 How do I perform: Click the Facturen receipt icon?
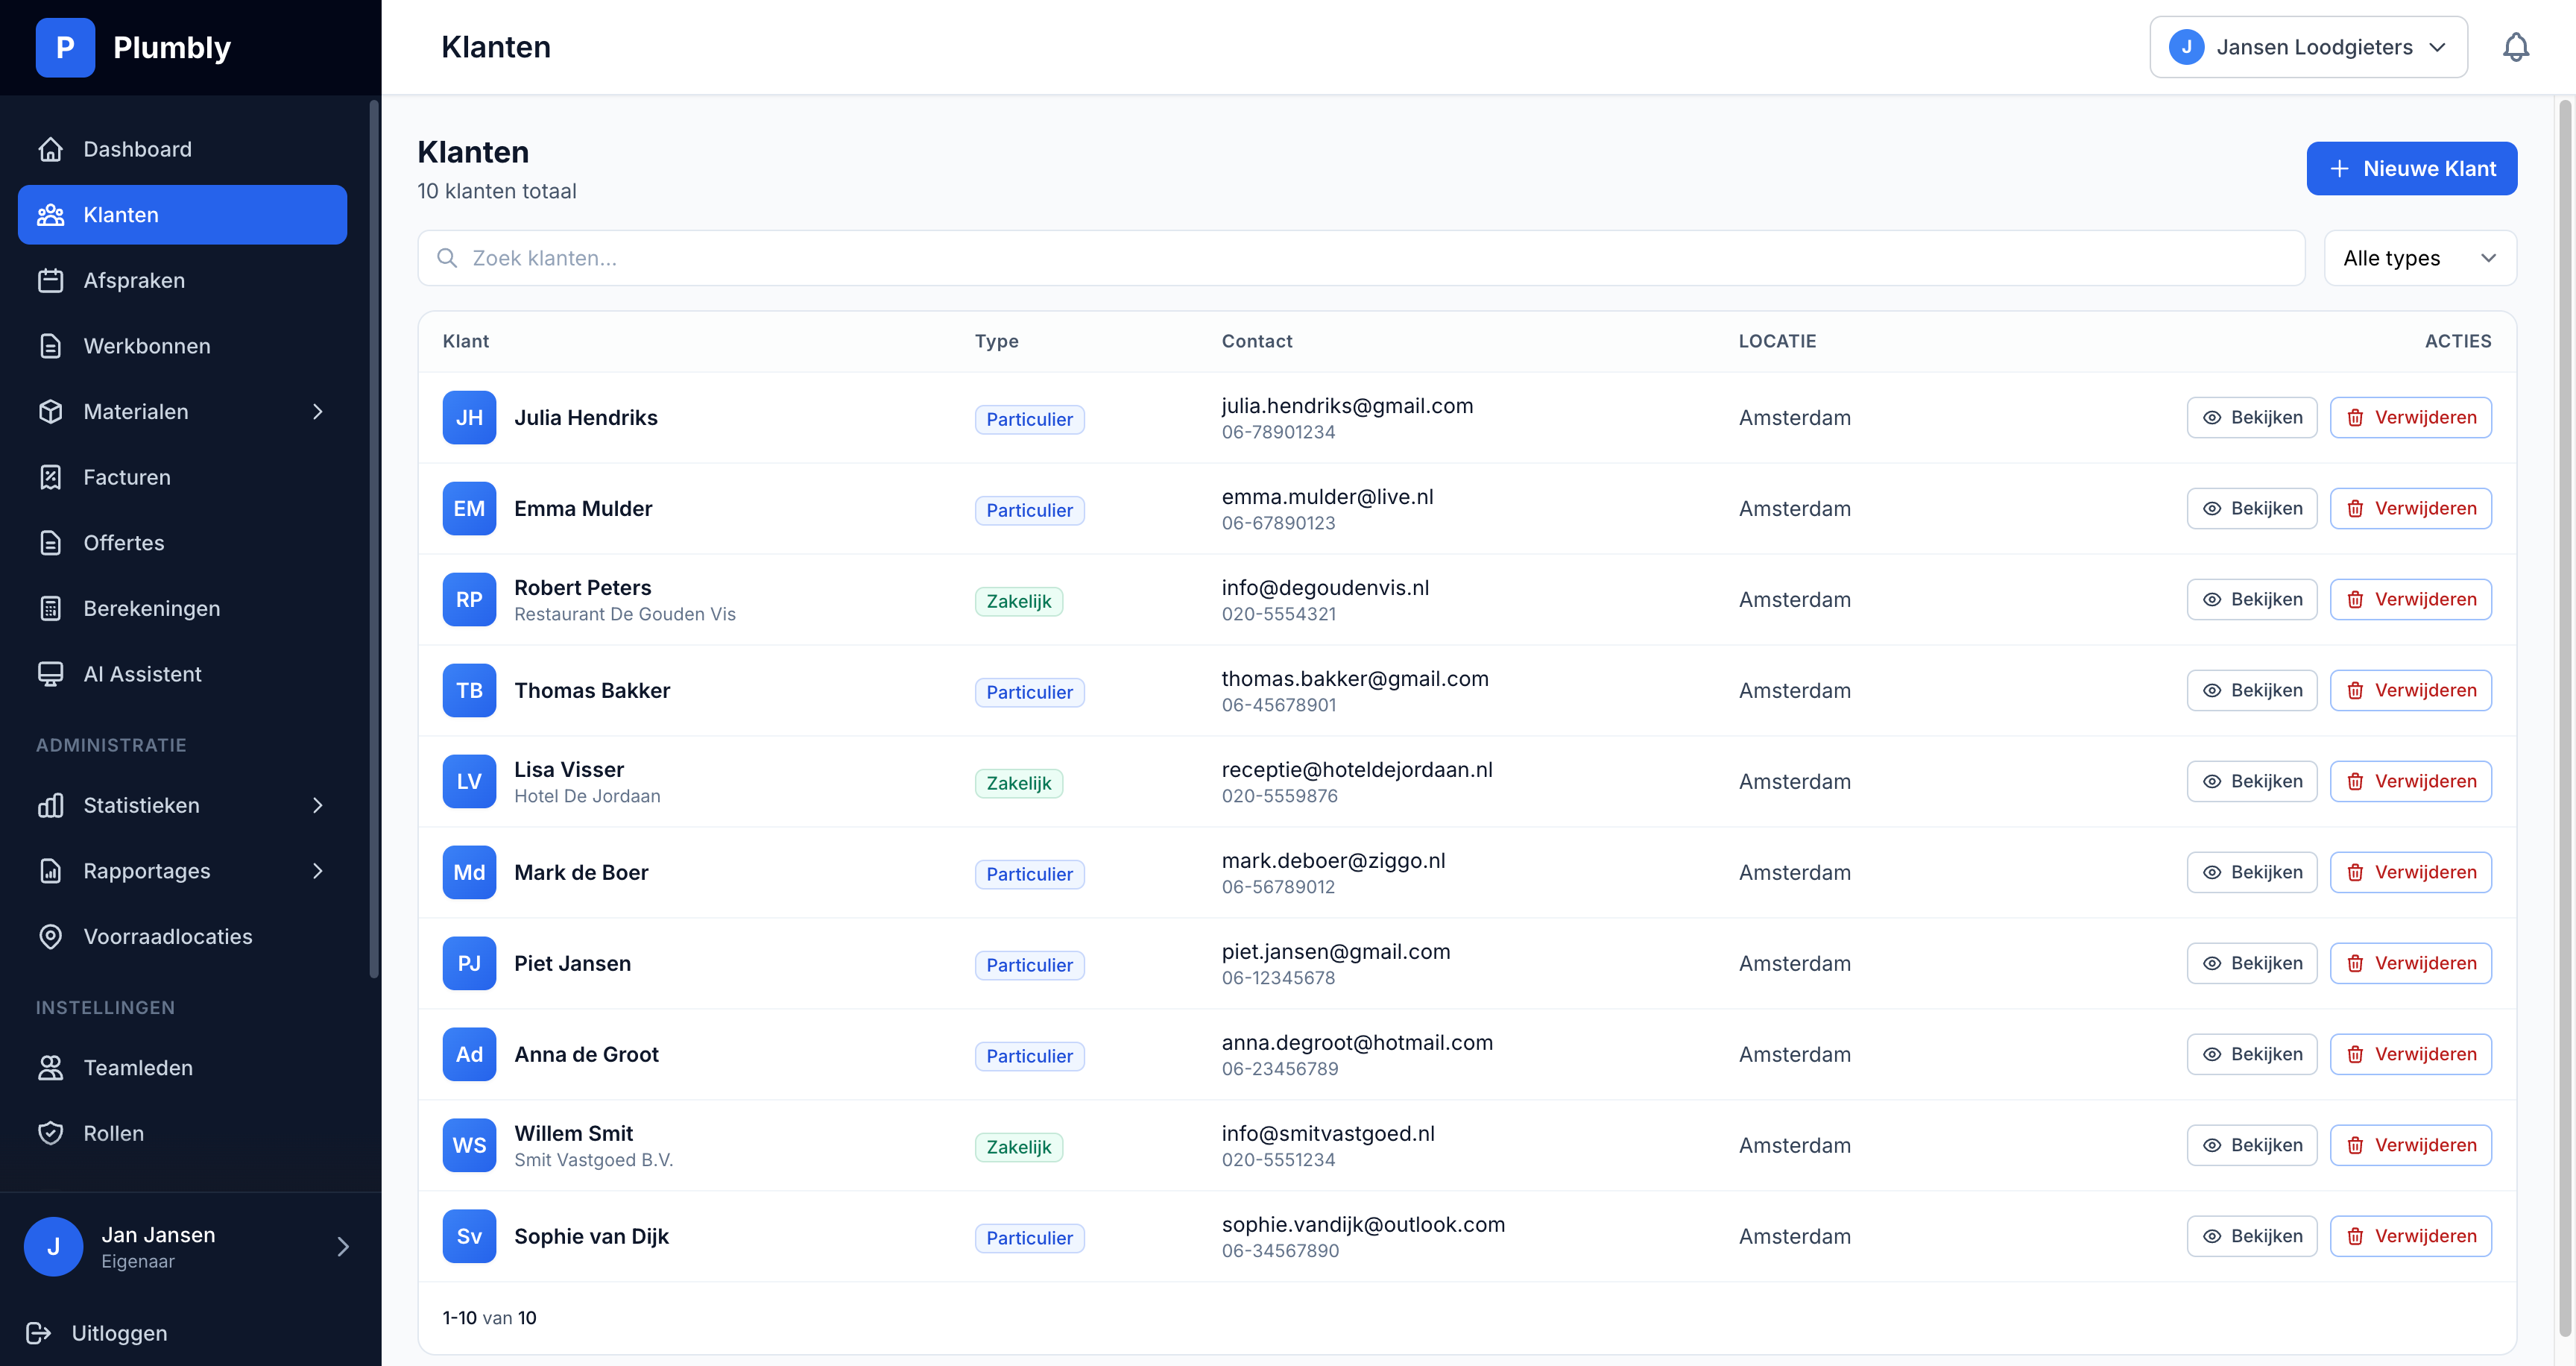click(x=50, y=477)
